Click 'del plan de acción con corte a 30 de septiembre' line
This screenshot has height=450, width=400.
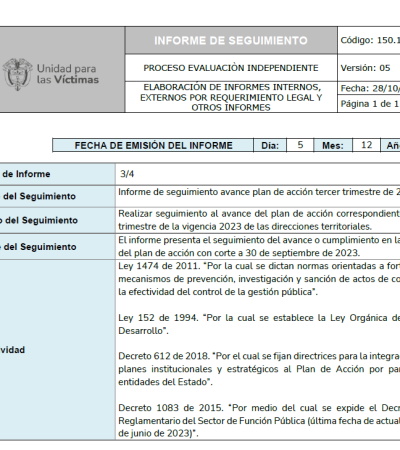point(239,253)
